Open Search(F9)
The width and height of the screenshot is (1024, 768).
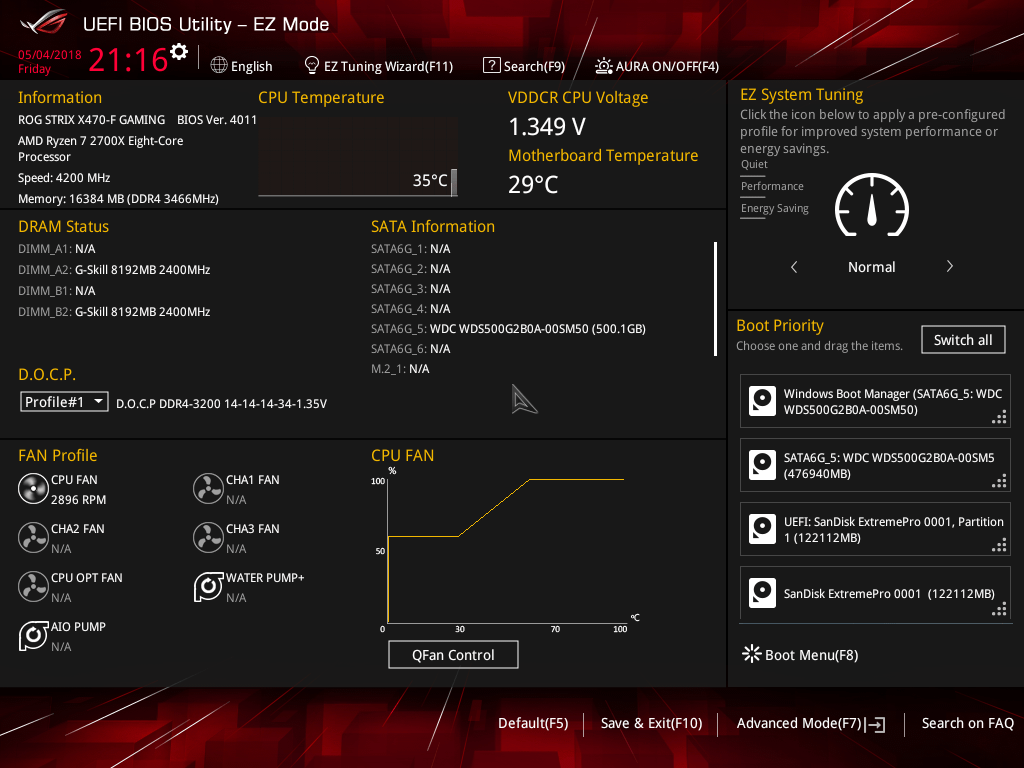click(524, 66)
